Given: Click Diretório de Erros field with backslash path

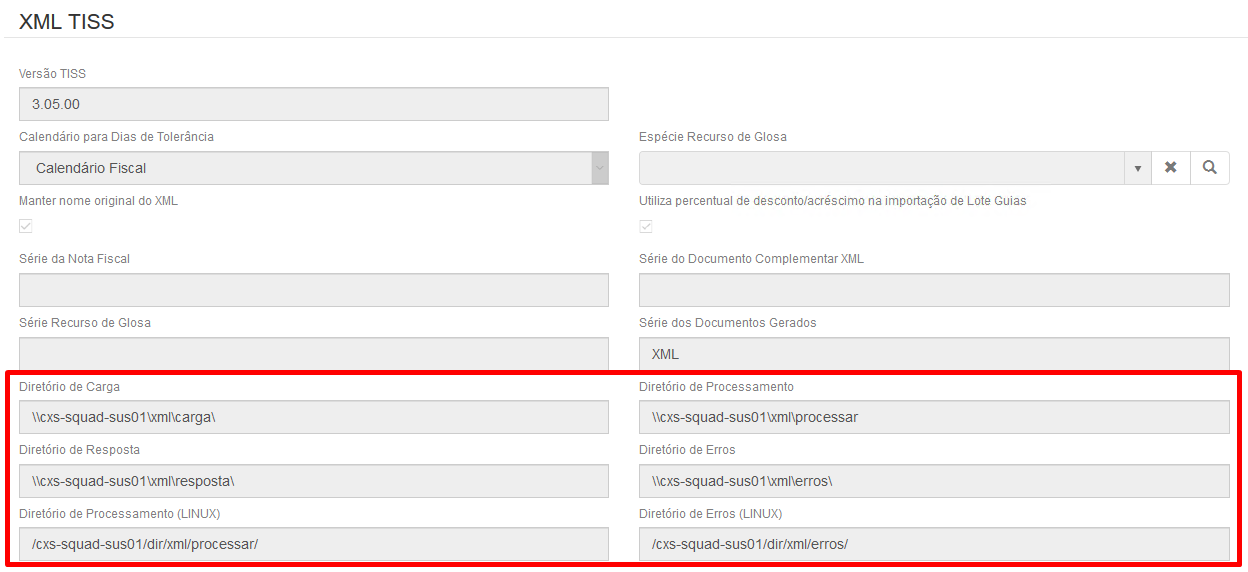Looking at the screenshot, I should pyautogui.click(x=934, y=481).
